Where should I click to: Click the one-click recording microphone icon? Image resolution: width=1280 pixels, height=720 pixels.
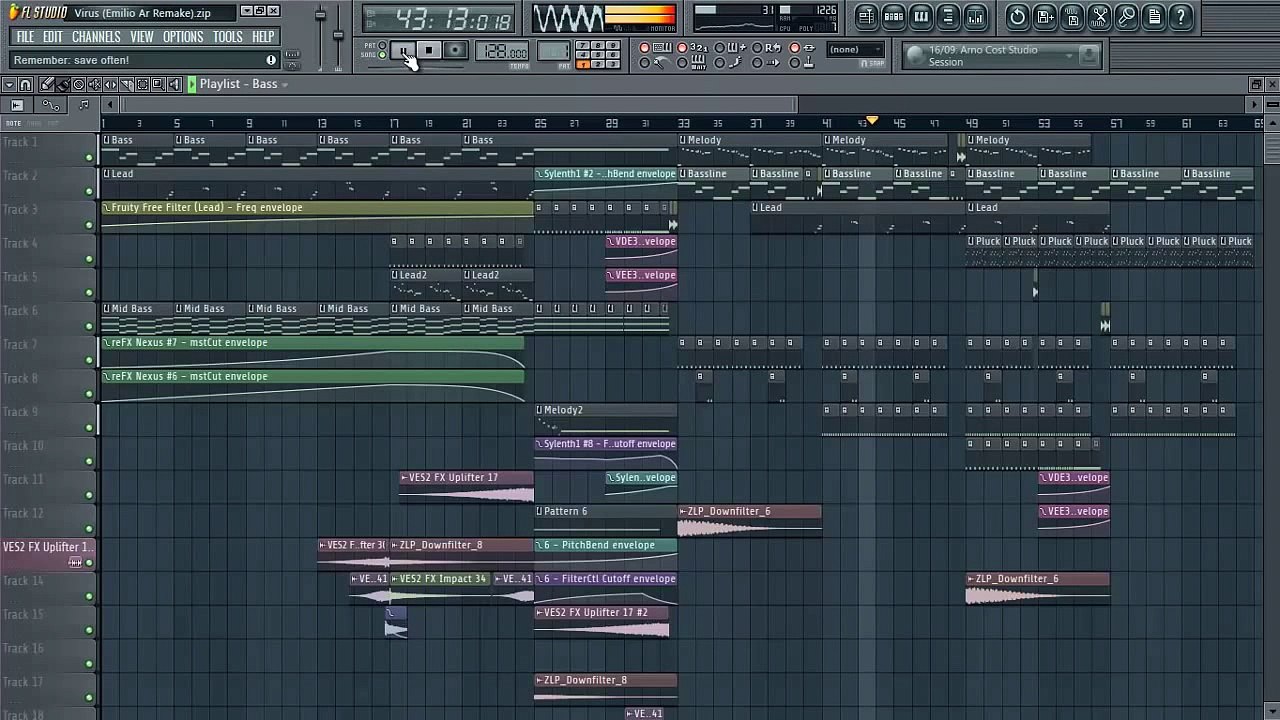tap(1127, 17)
